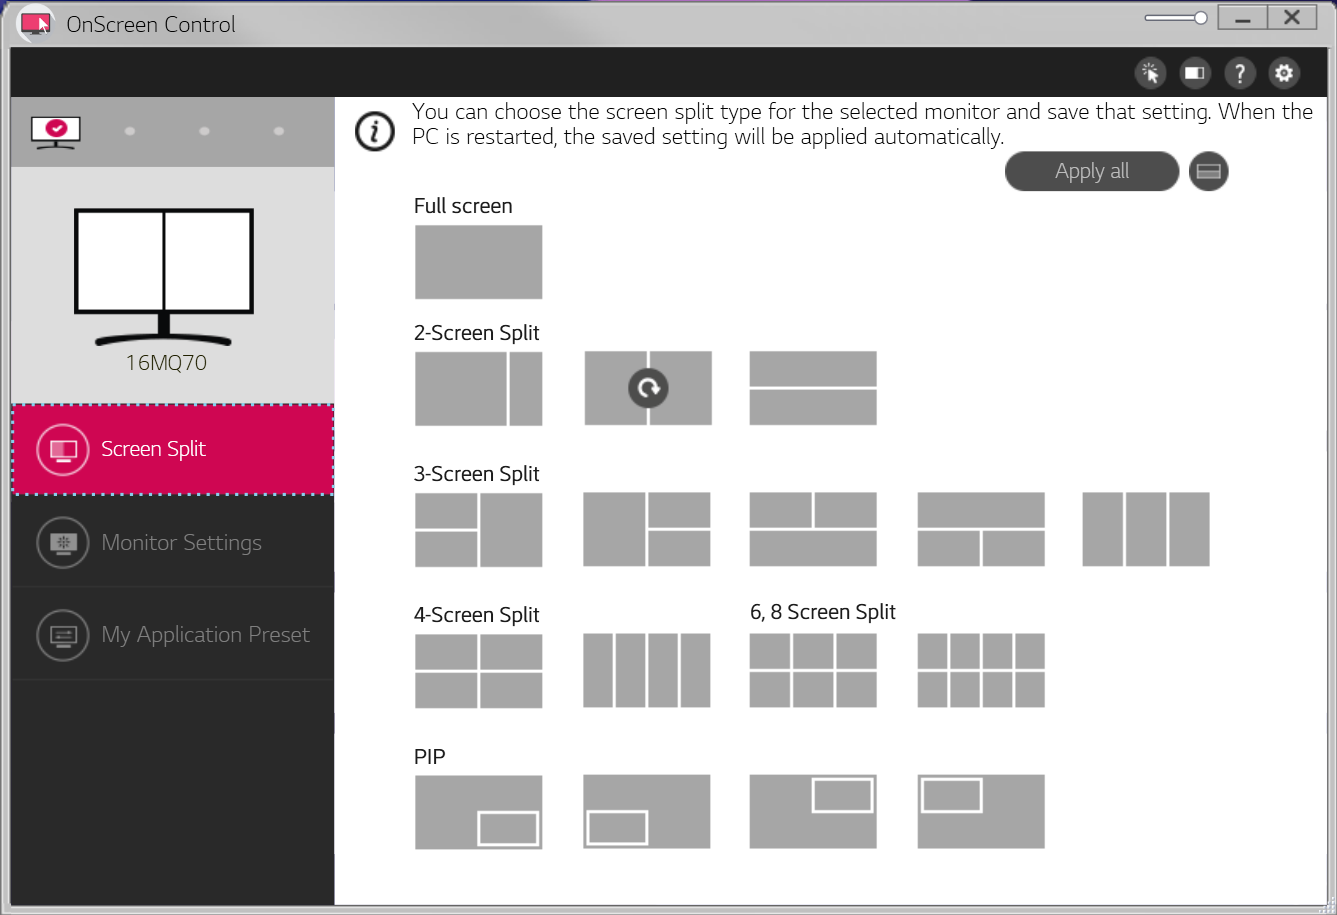This screenshot has height=915, width=1337.
Task: Select the fourth monitor dot indicator
Action: (279, 131)
